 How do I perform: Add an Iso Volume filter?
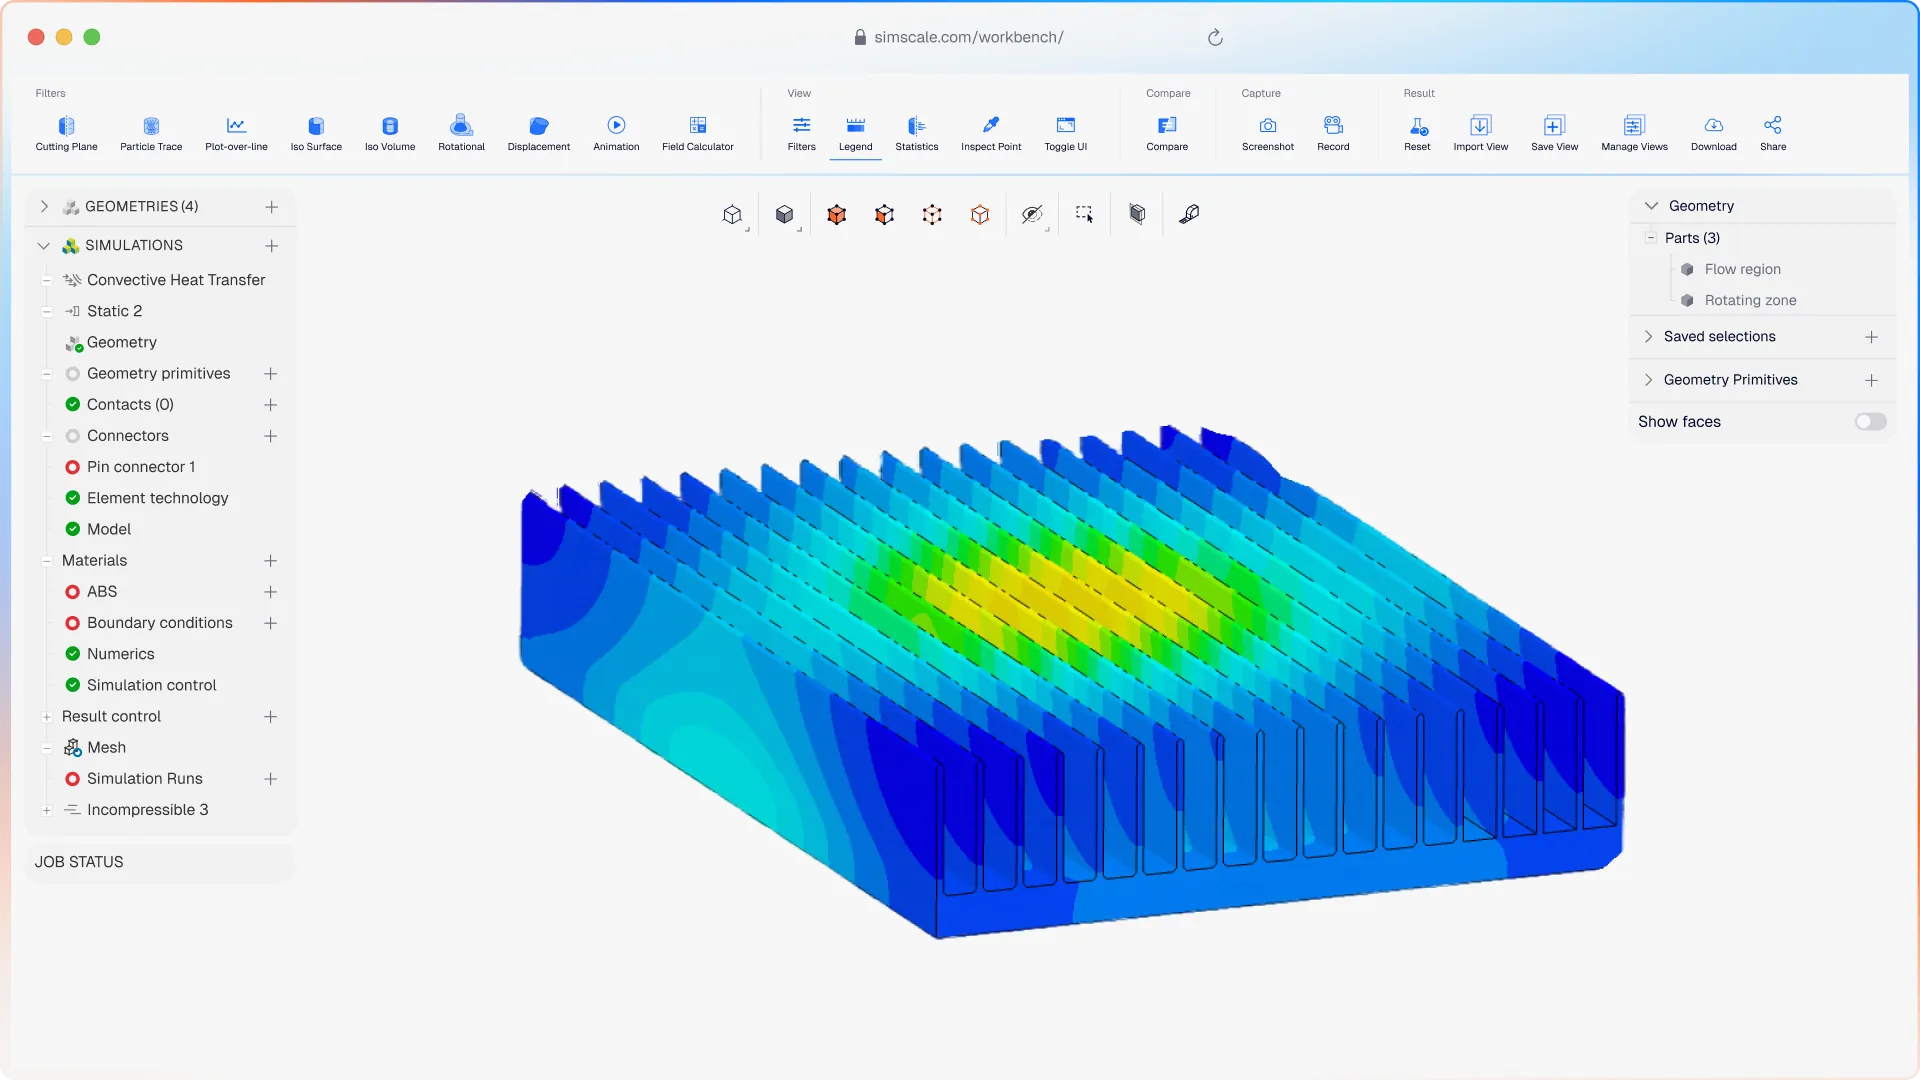coord(390,133)
